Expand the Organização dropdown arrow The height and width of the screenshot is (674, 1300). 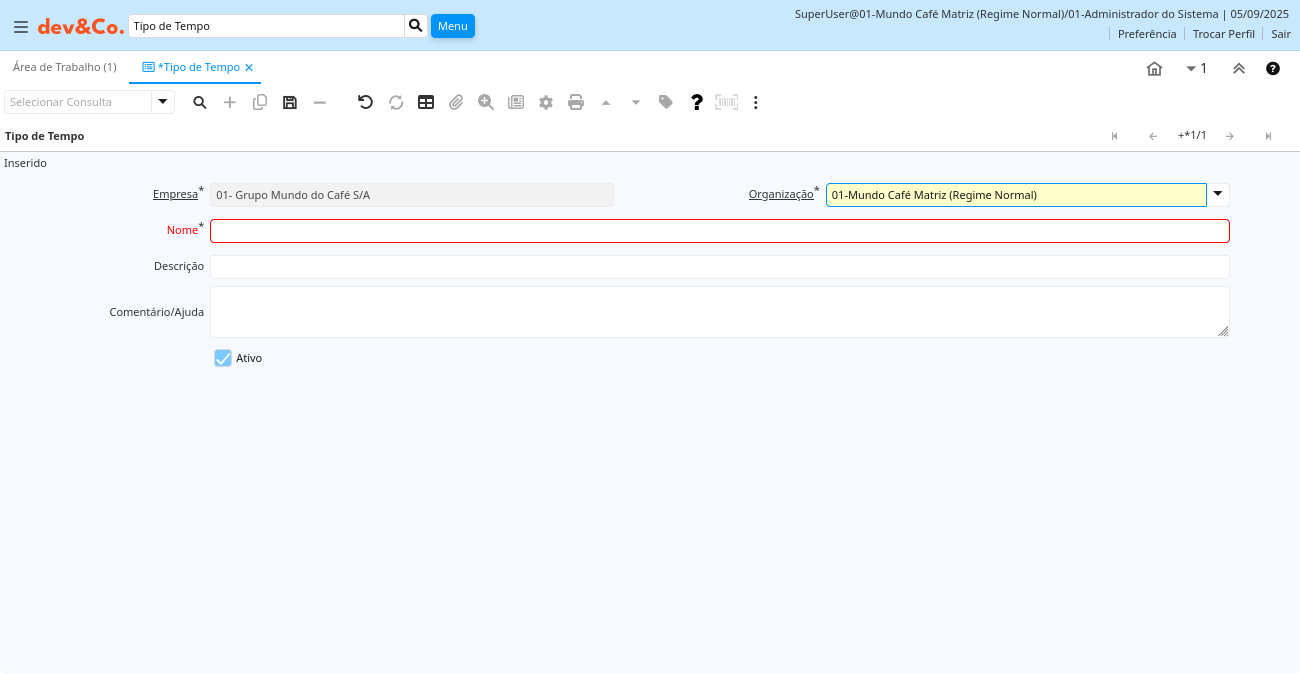[1218, 194]
